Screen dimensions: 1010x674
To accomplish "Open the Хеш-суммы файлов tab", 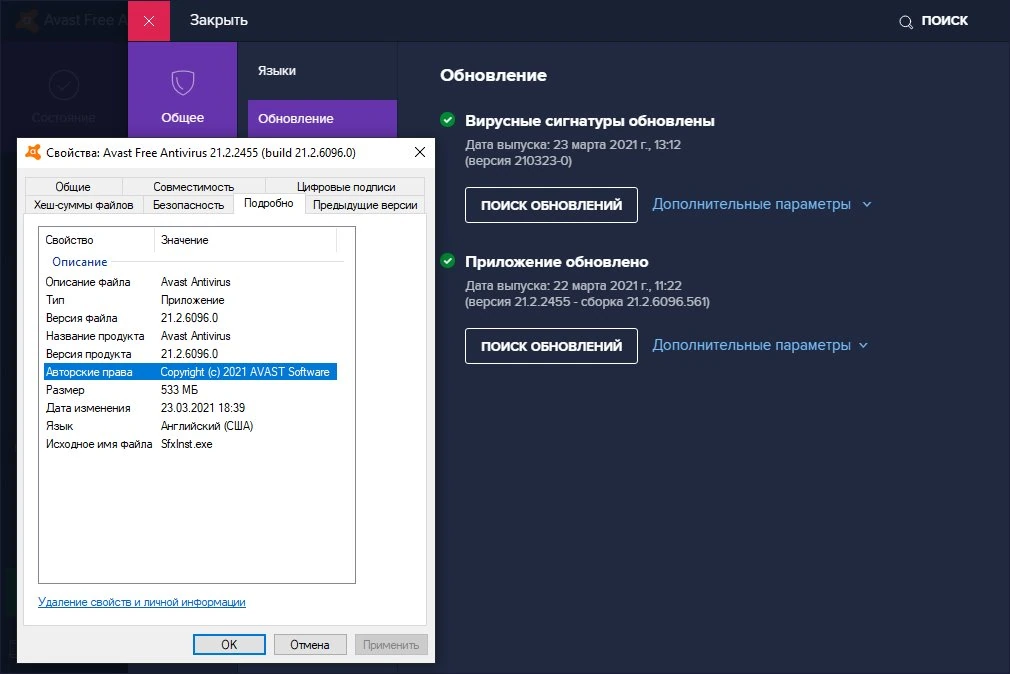I will tap(84, 205).
